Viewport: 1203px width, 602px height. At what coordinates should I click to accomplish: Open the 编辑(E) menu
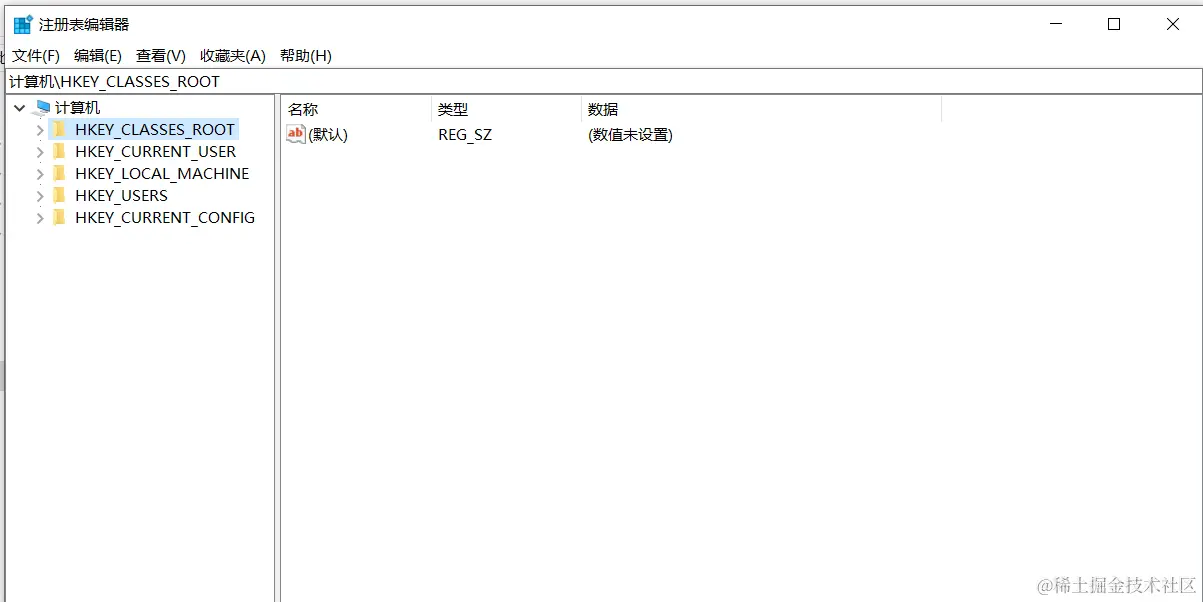pyautogui.click(x=98, y=56)
